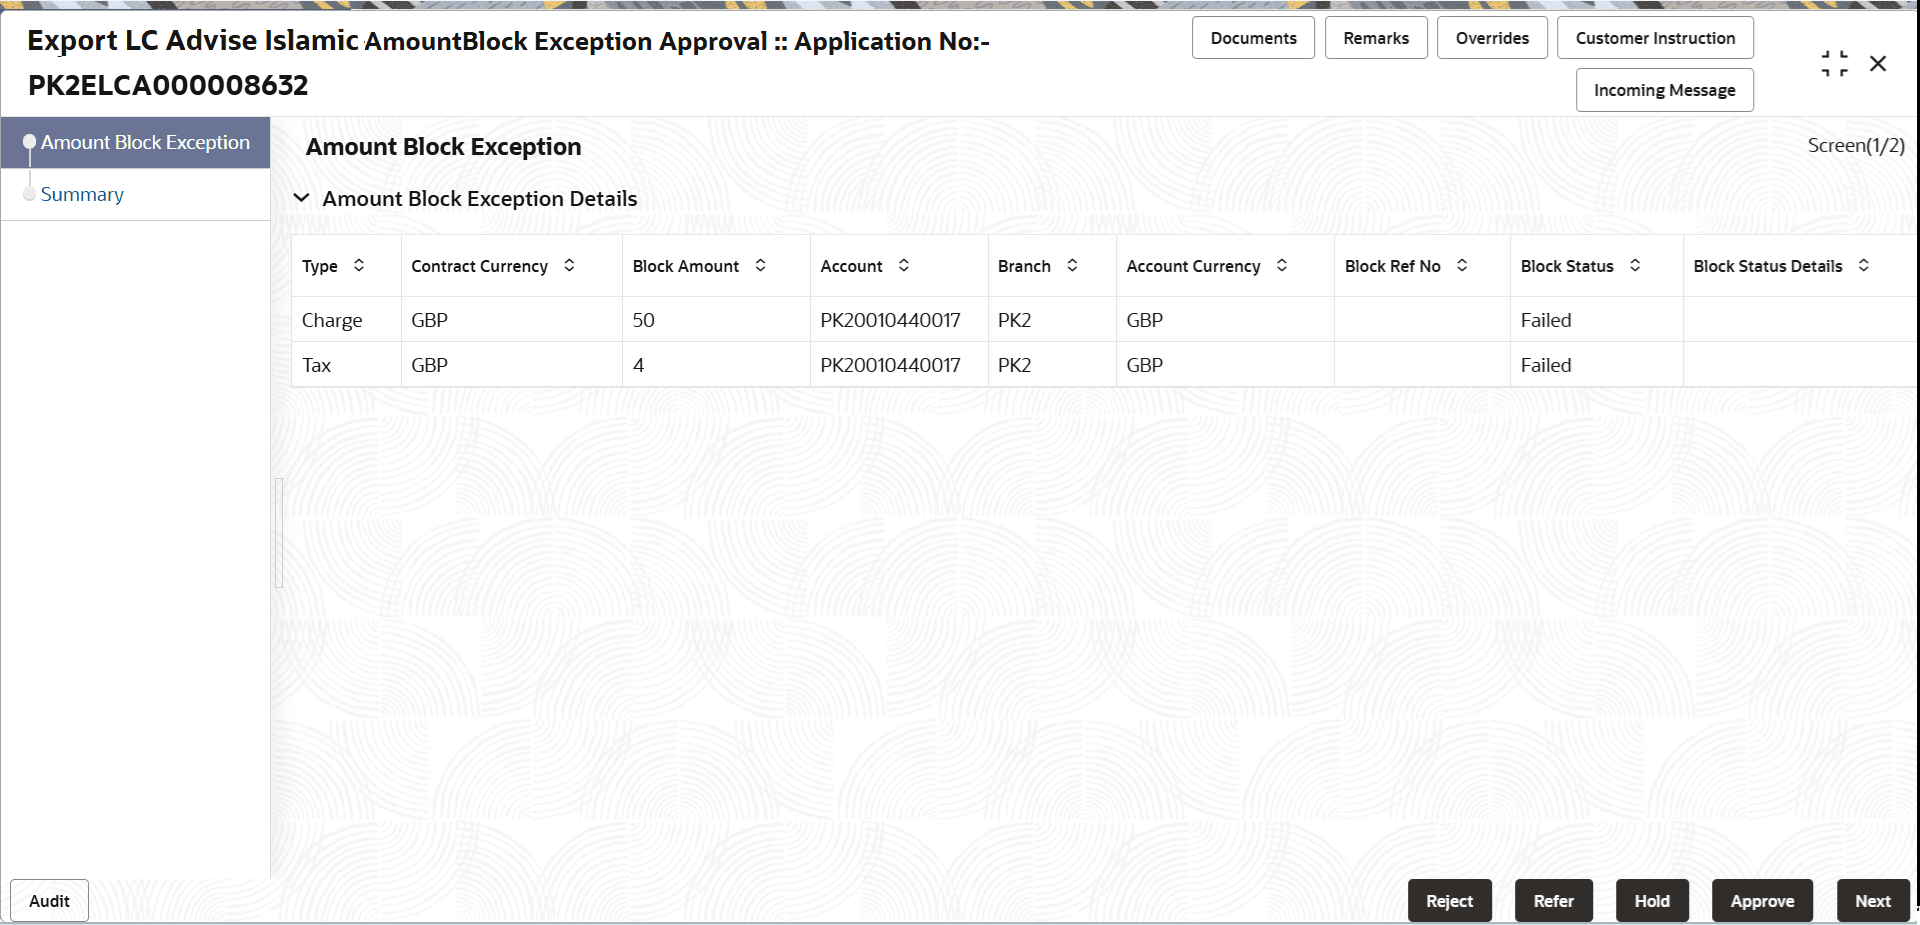Select the Charge row type cell
The height and width of the screenshot is (925, 1920).
coord(346,320)
